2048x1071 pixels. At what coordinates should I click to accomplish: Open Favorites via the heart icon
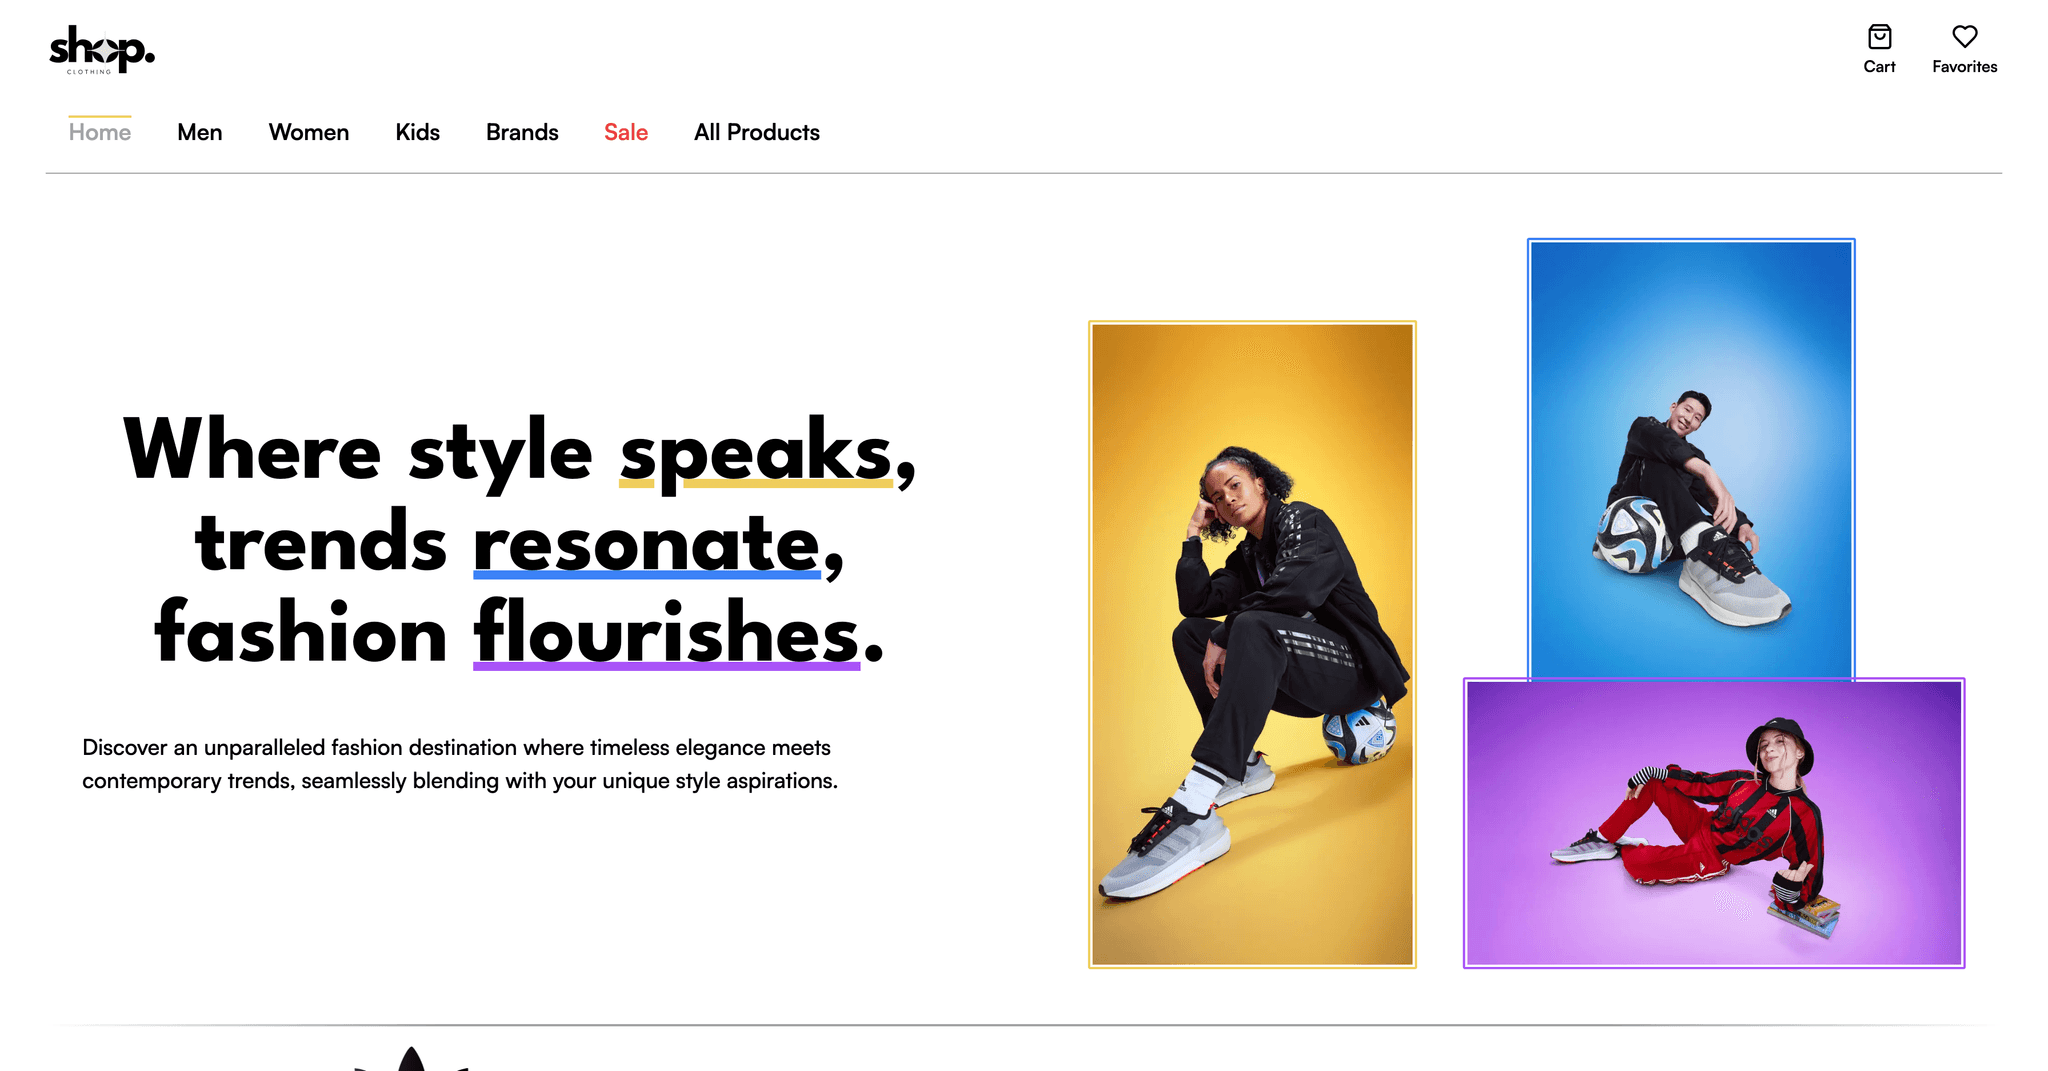point(1964,37)
